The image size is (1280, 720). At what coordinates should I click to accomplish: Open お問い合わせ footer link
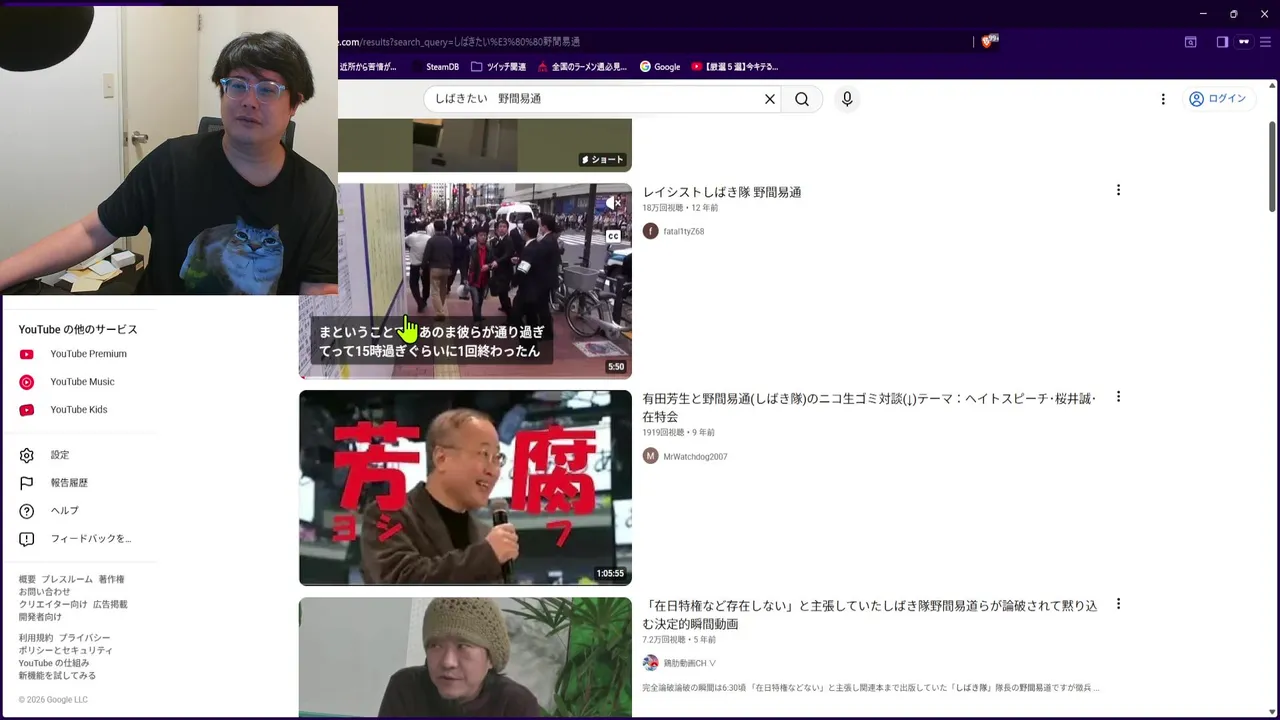tap(44, 592)
